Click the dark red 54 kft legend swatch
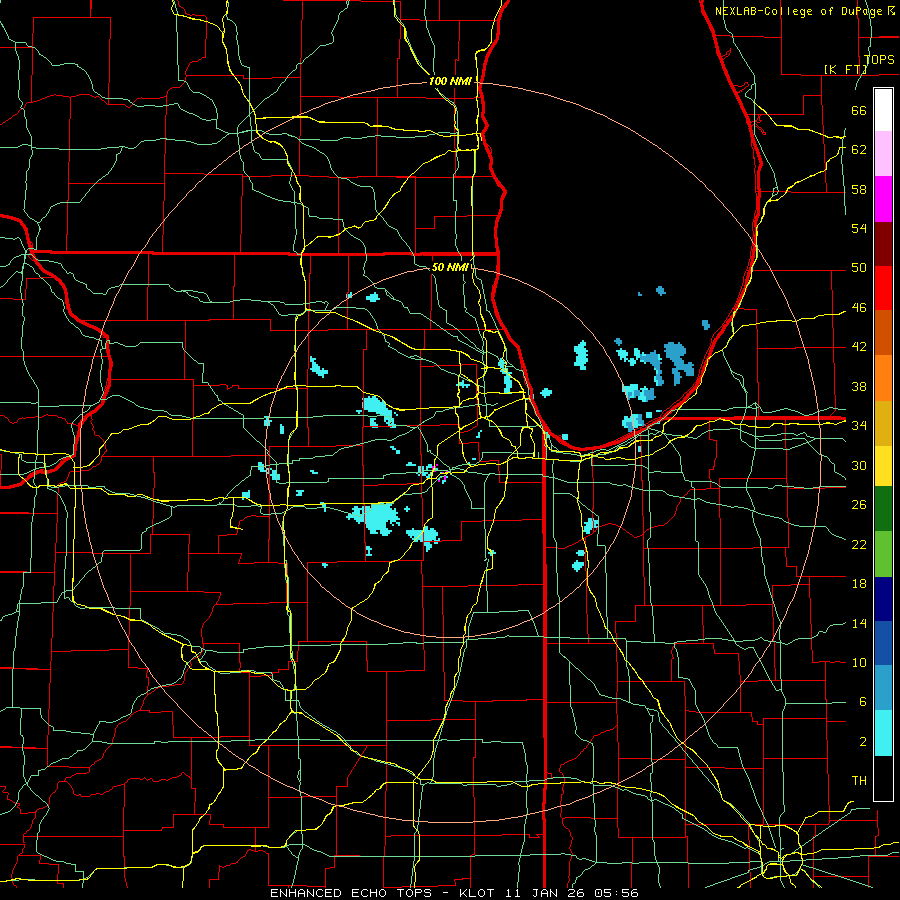 (x=883, y=244)
